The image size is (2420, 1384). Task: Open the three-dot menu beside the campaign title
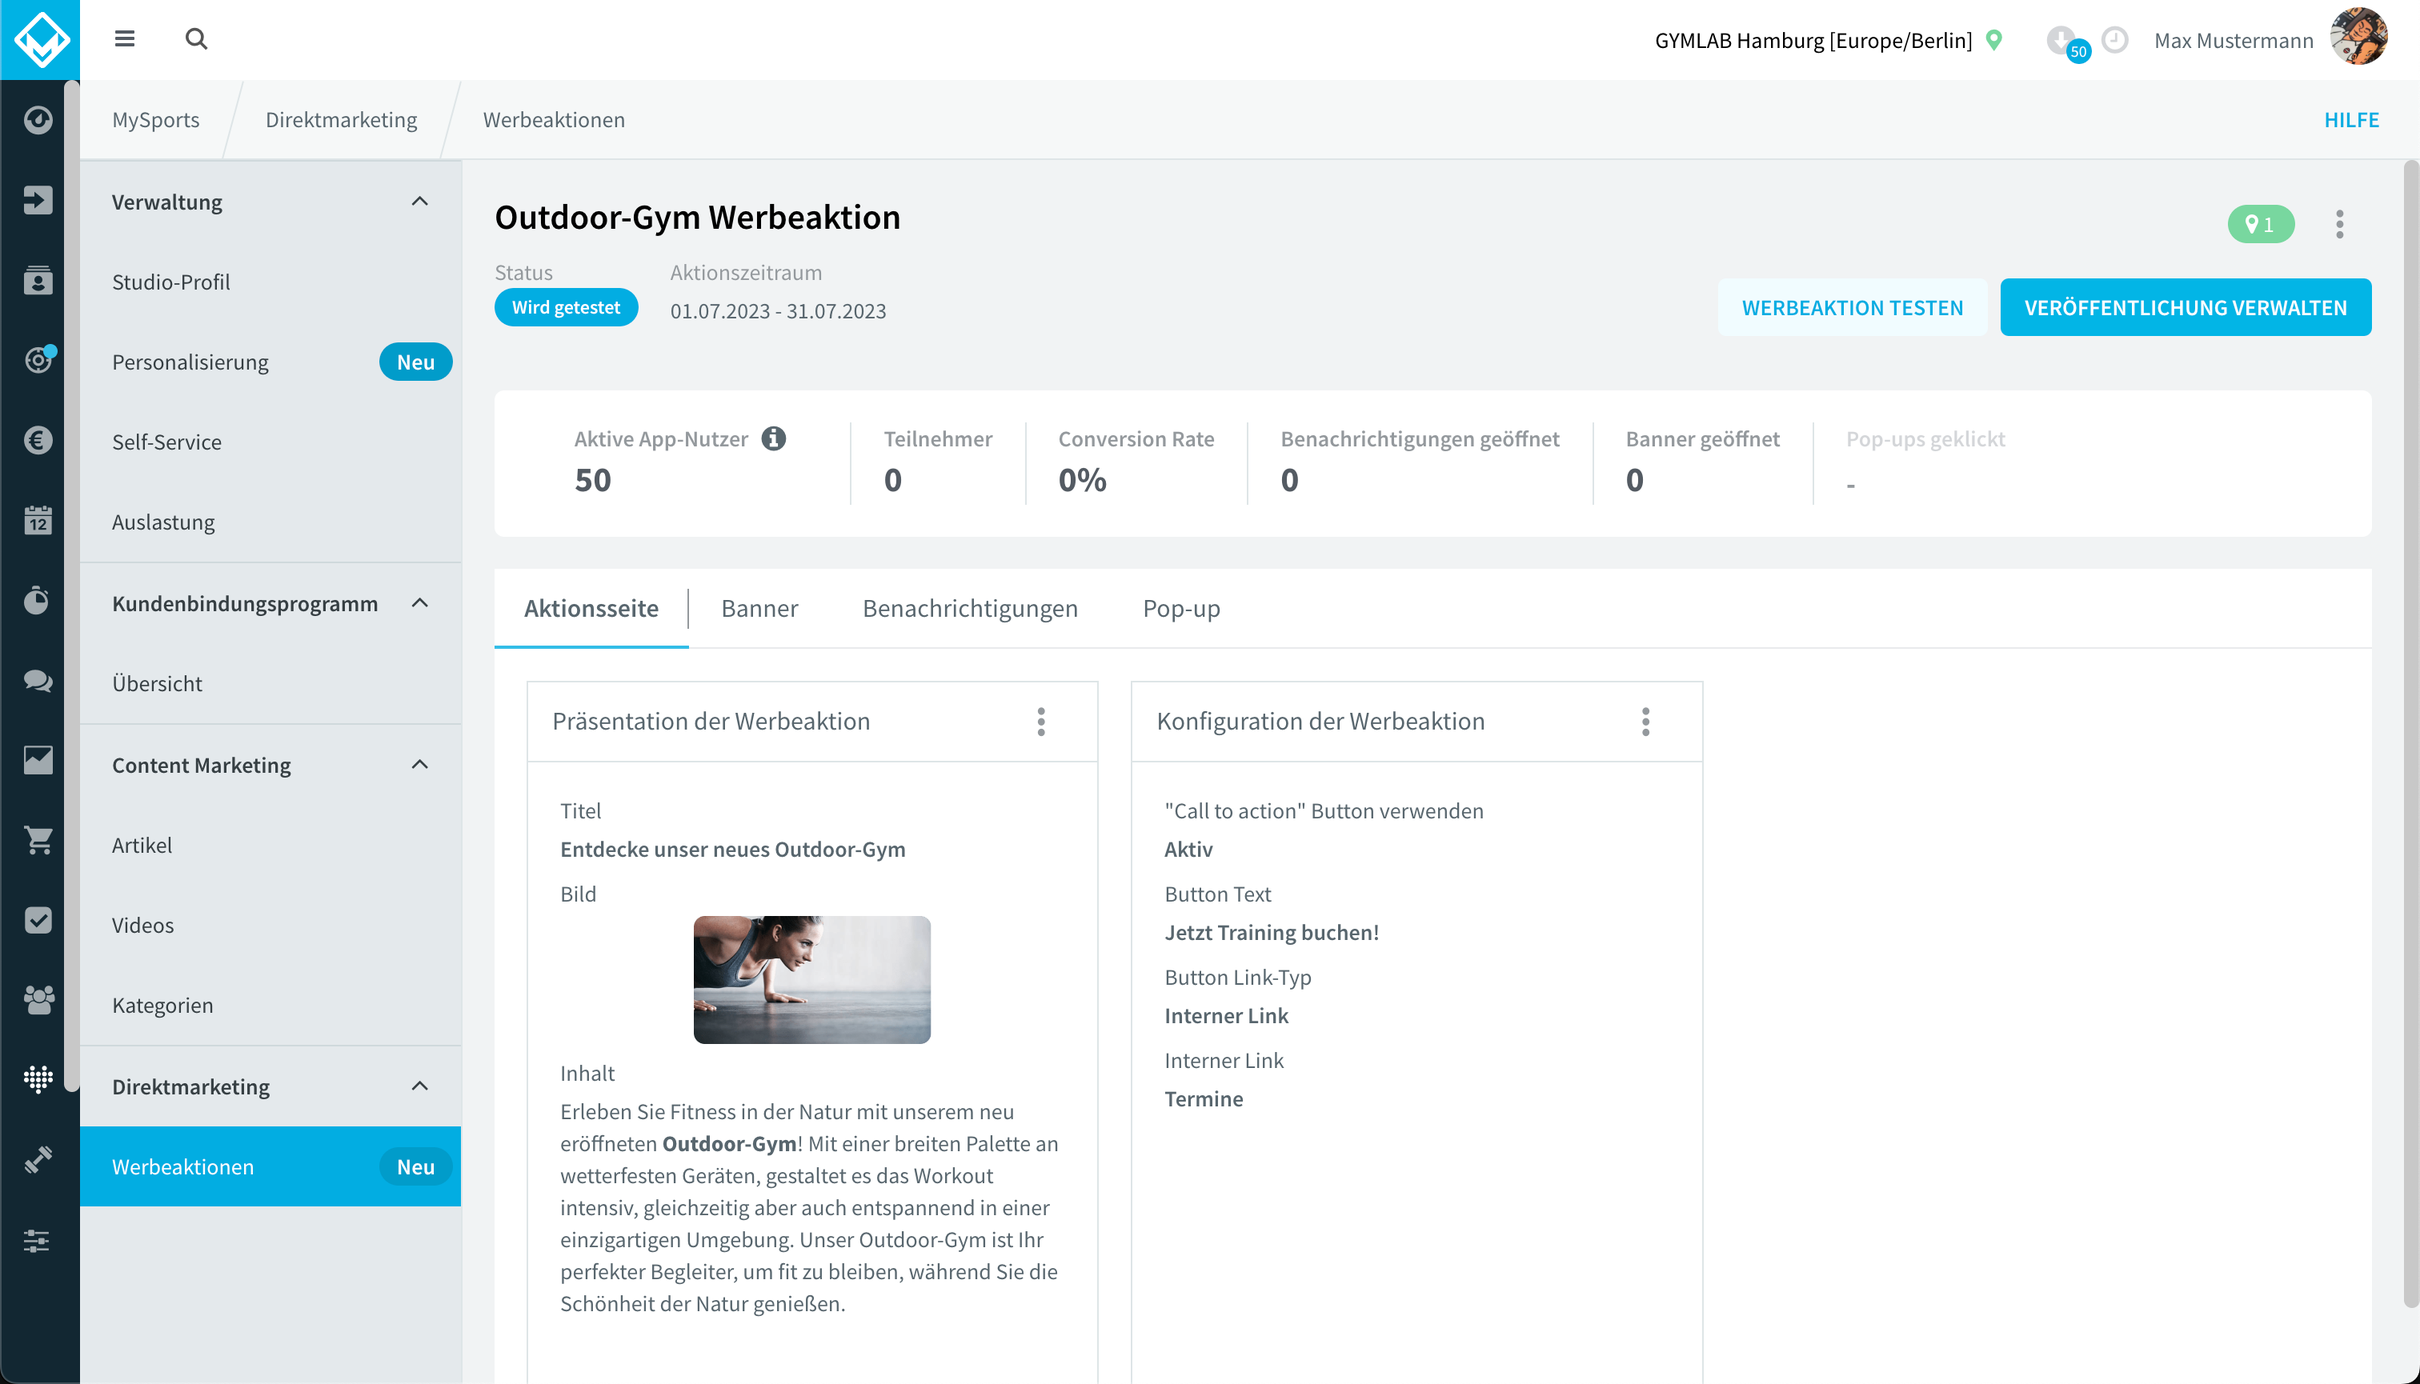click(2340, 224)
